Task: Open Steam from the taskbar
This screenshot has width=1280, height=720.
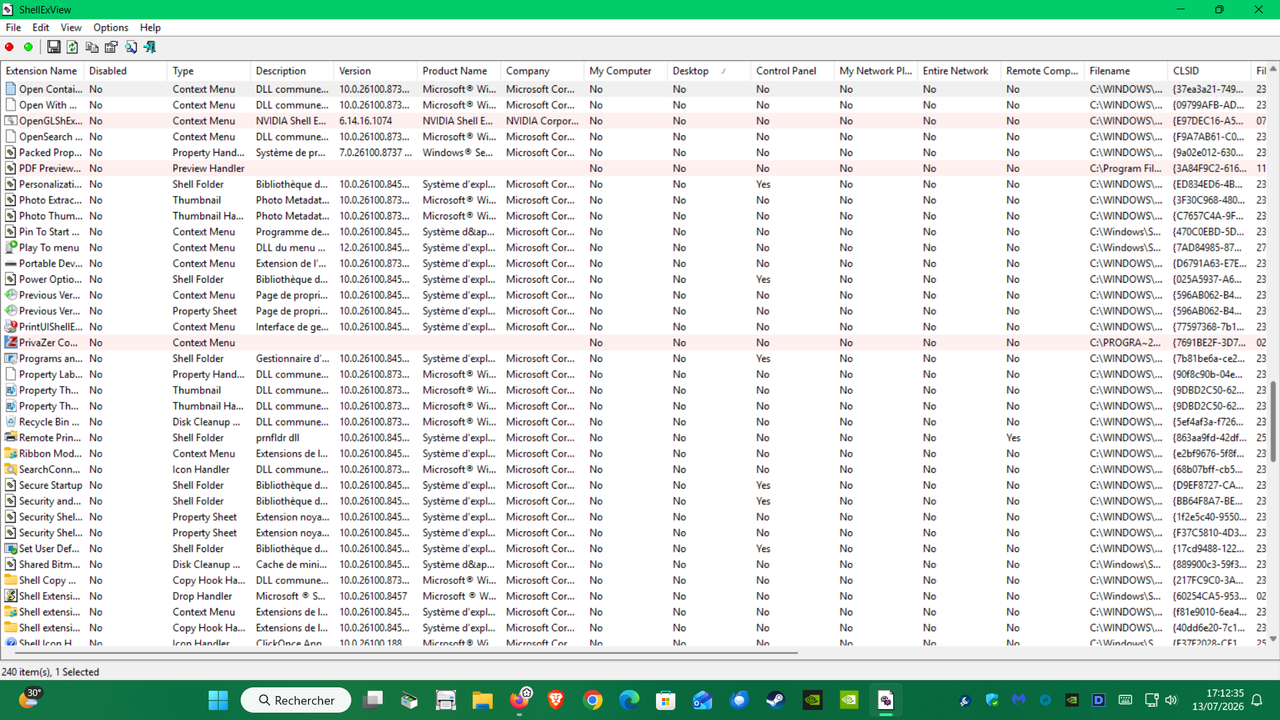Action: click(x=776, y=700)
